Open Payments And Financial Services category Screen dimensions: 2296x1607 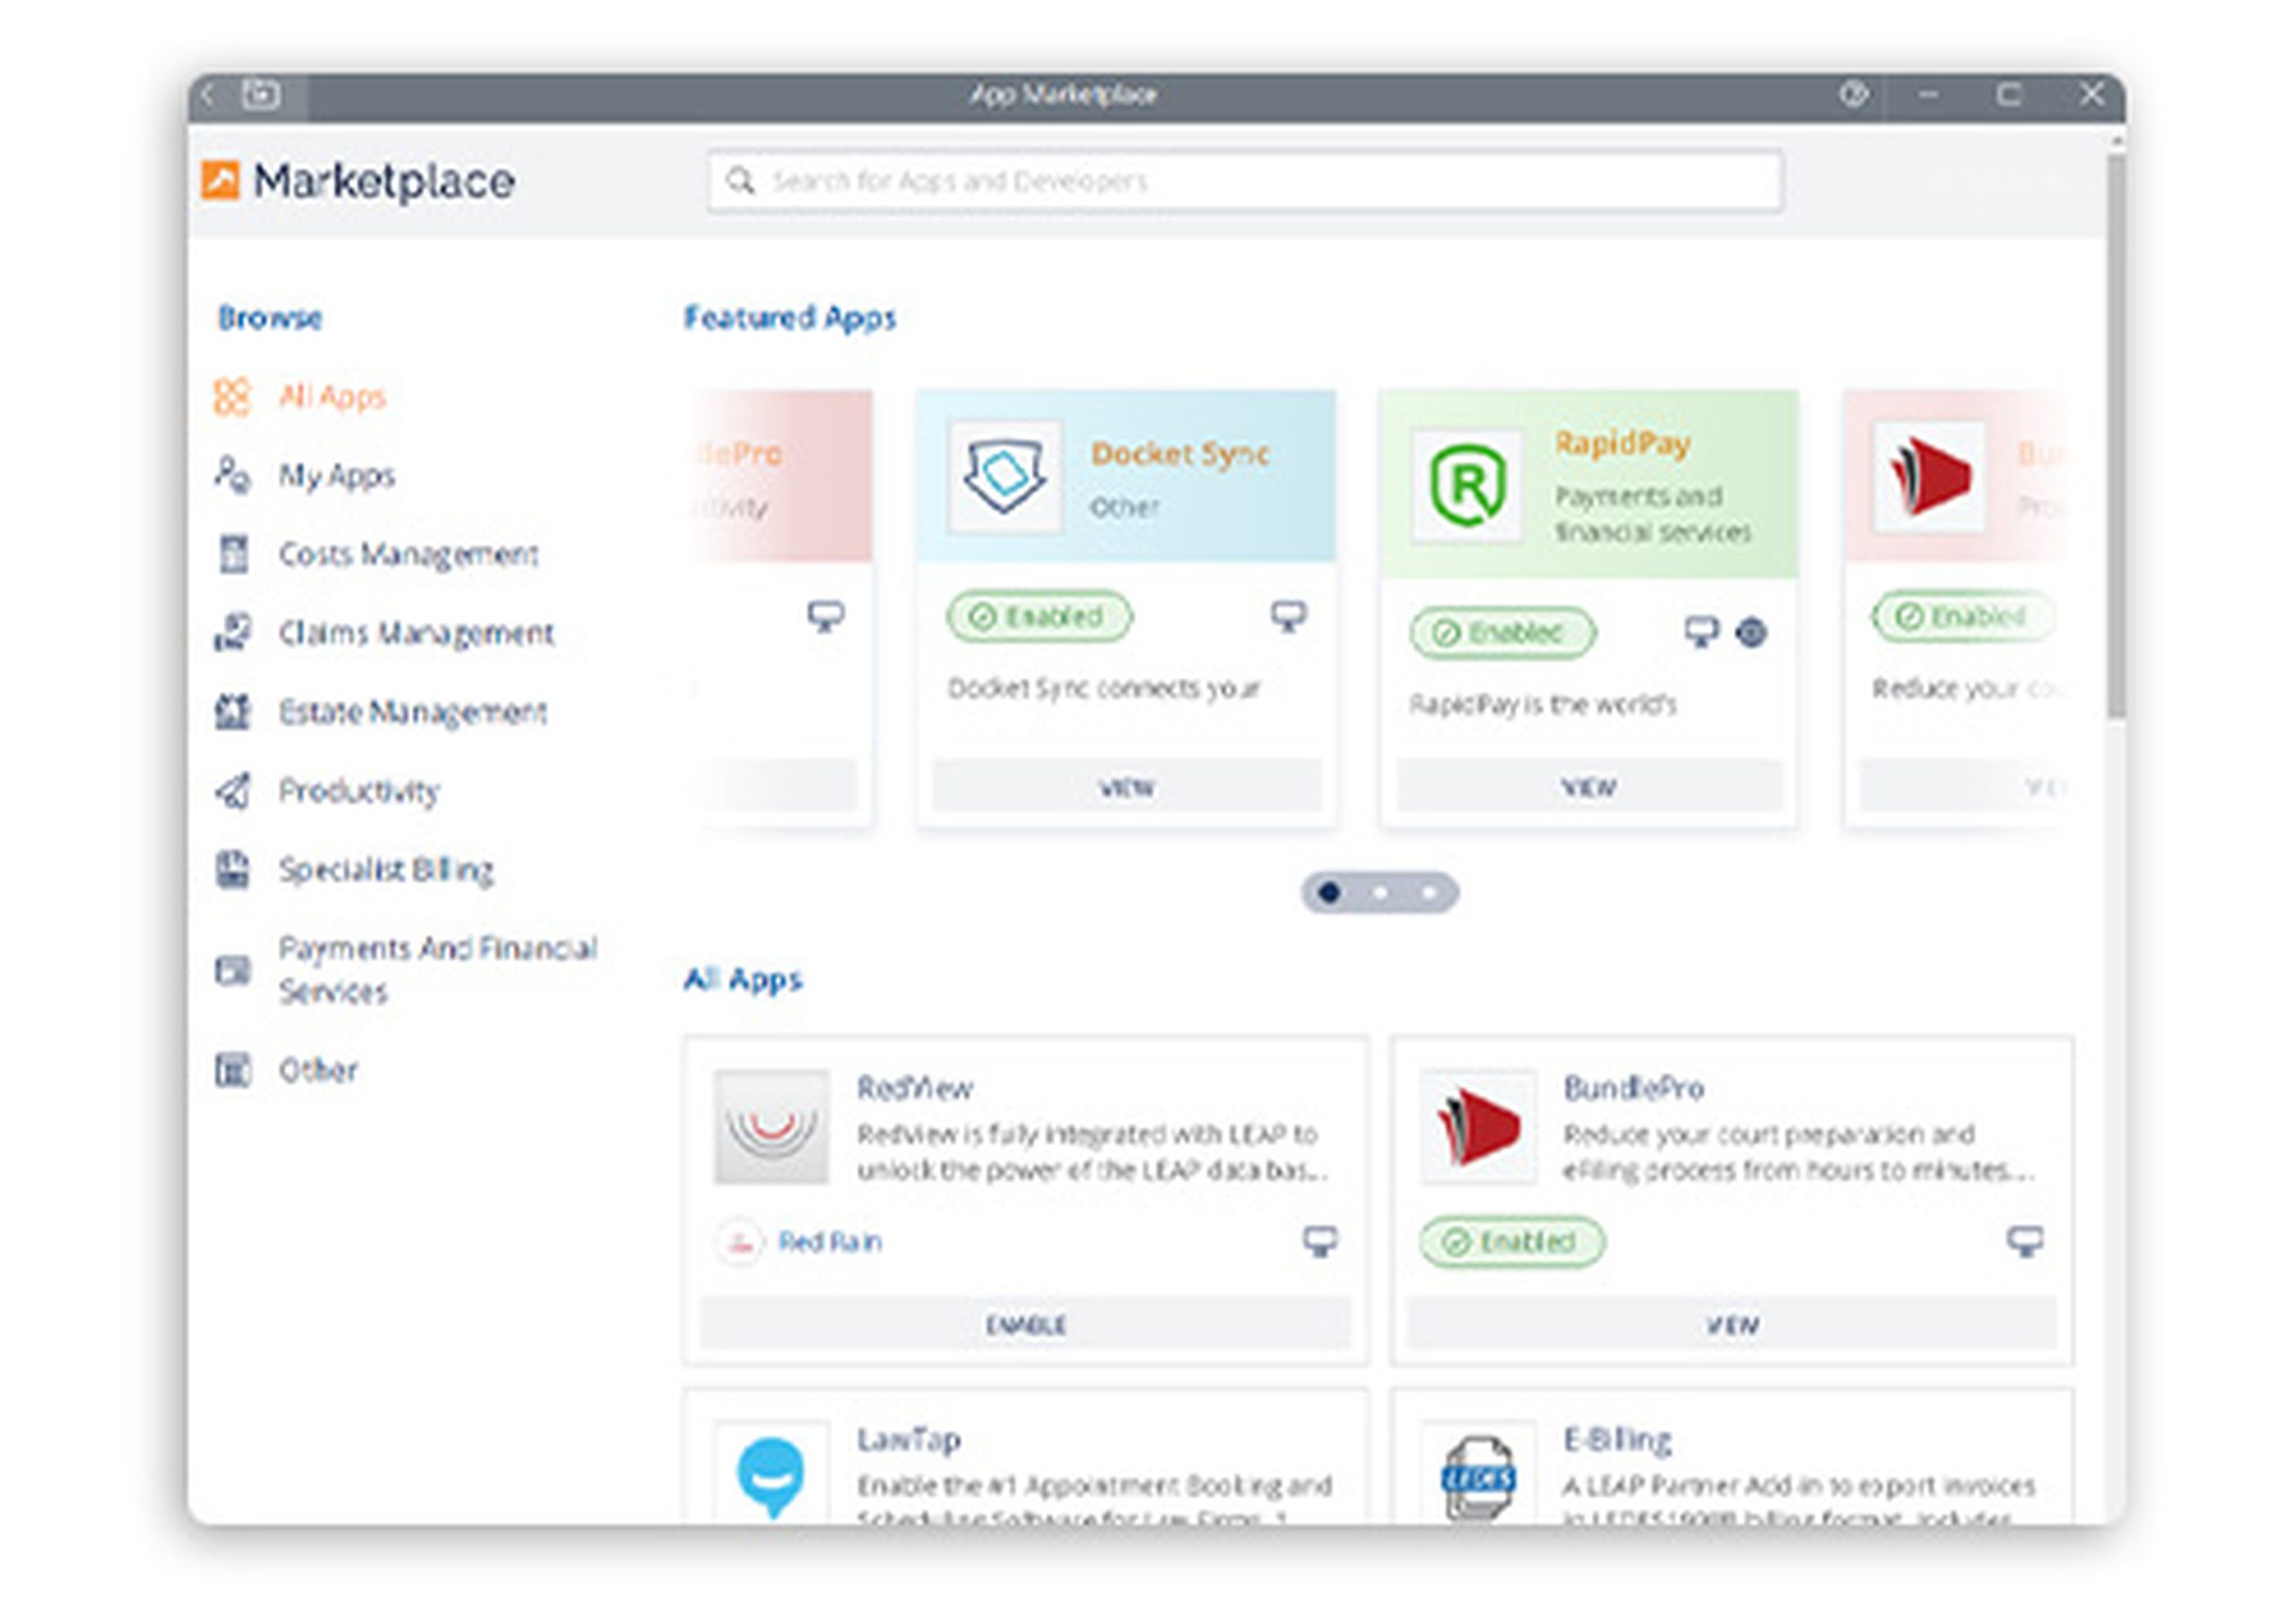pos(436,969)
